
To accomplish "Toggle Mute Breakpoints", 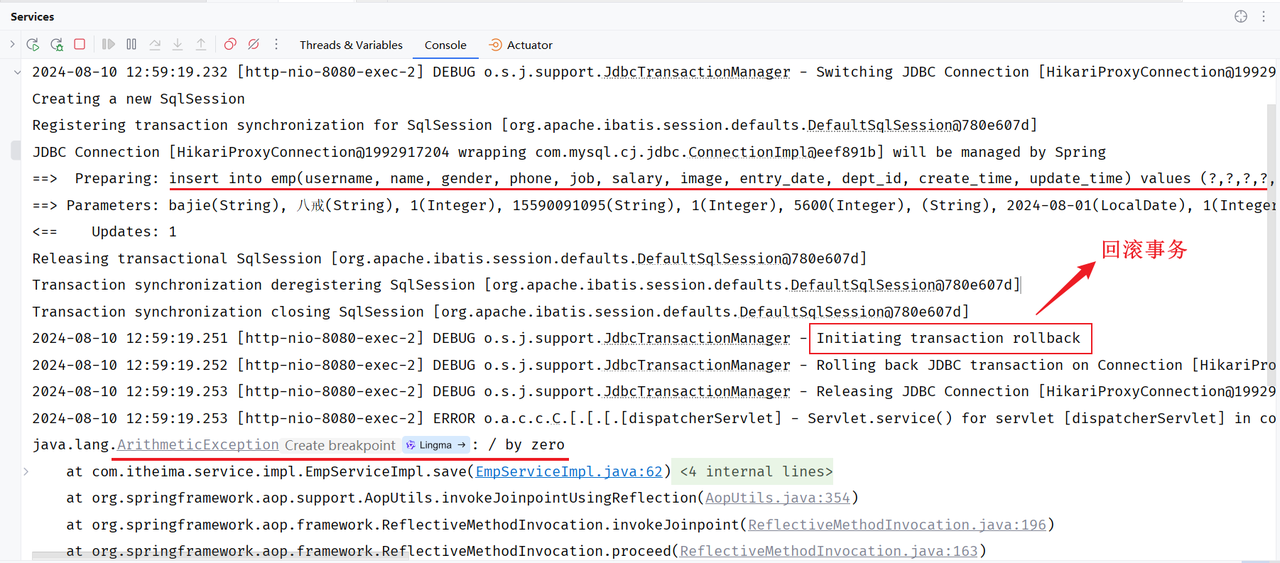I will pyautogui.click(x=253, y=45).
